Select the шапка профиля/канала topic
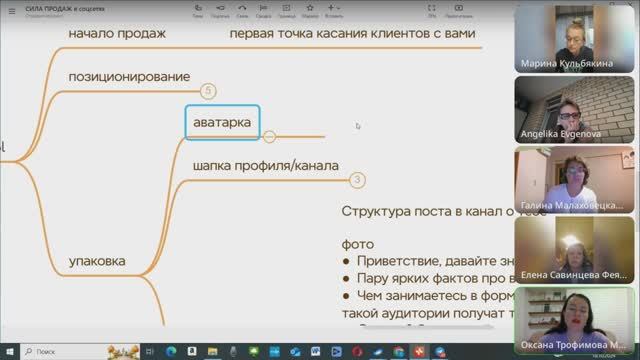The height and width of the screenshot is (360, 640). click(266, 165)
